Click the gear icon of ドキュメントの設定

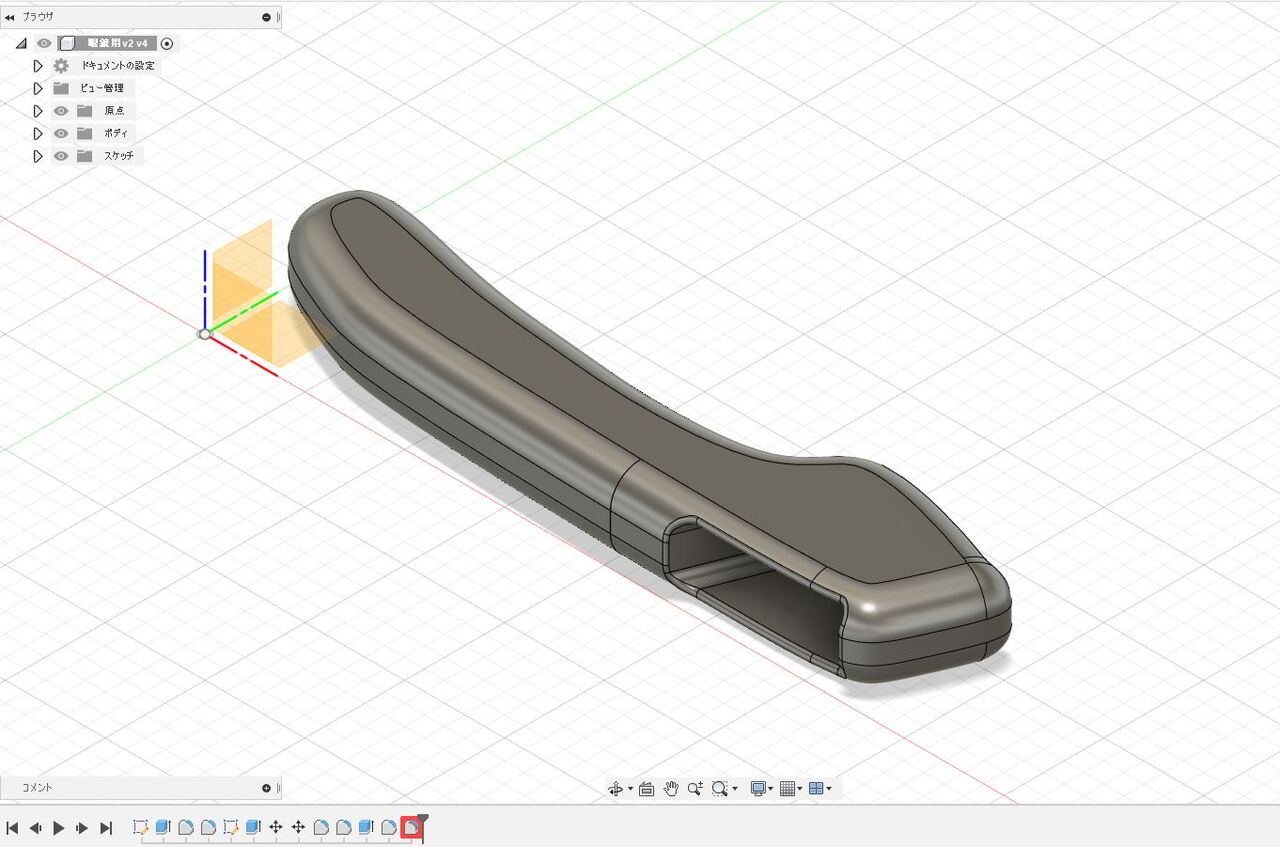(61, 66)
